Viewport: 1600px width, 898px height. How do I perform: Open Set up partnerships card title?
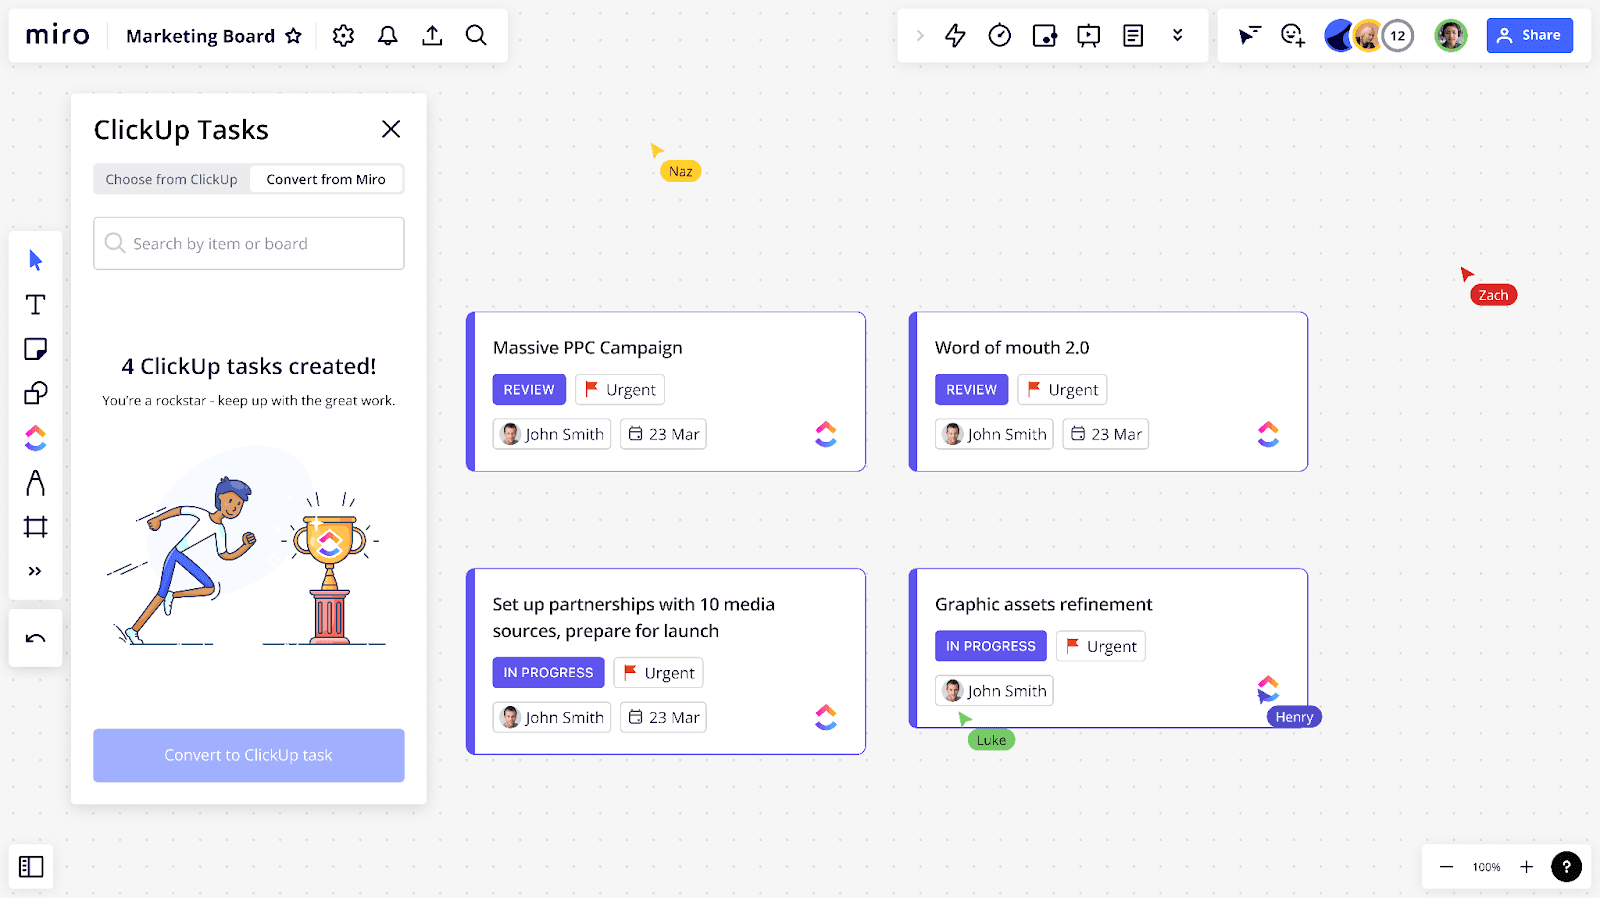633,618
